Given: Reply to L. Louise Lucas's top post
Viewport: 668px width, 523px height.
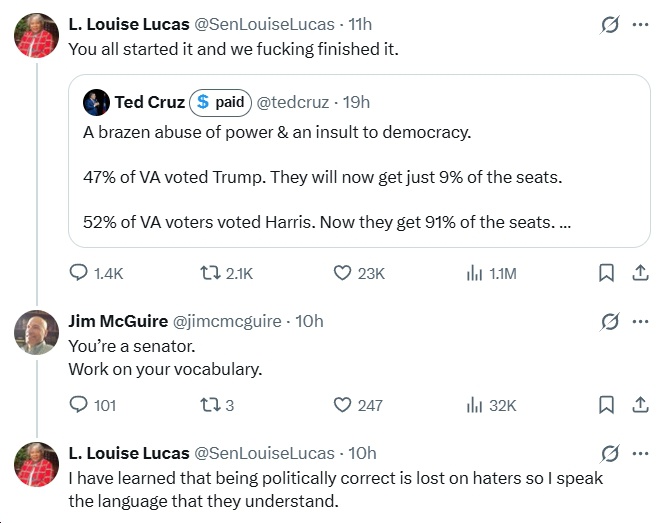Looking at the screenshot, I should tap(80, 273).
